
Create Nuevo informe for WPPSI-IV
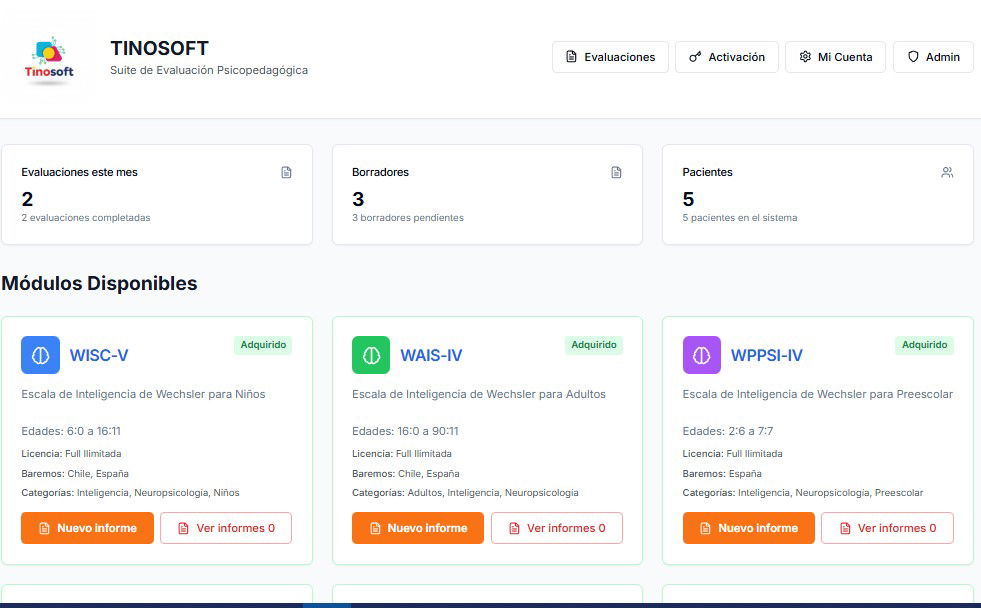pos(748,528)
